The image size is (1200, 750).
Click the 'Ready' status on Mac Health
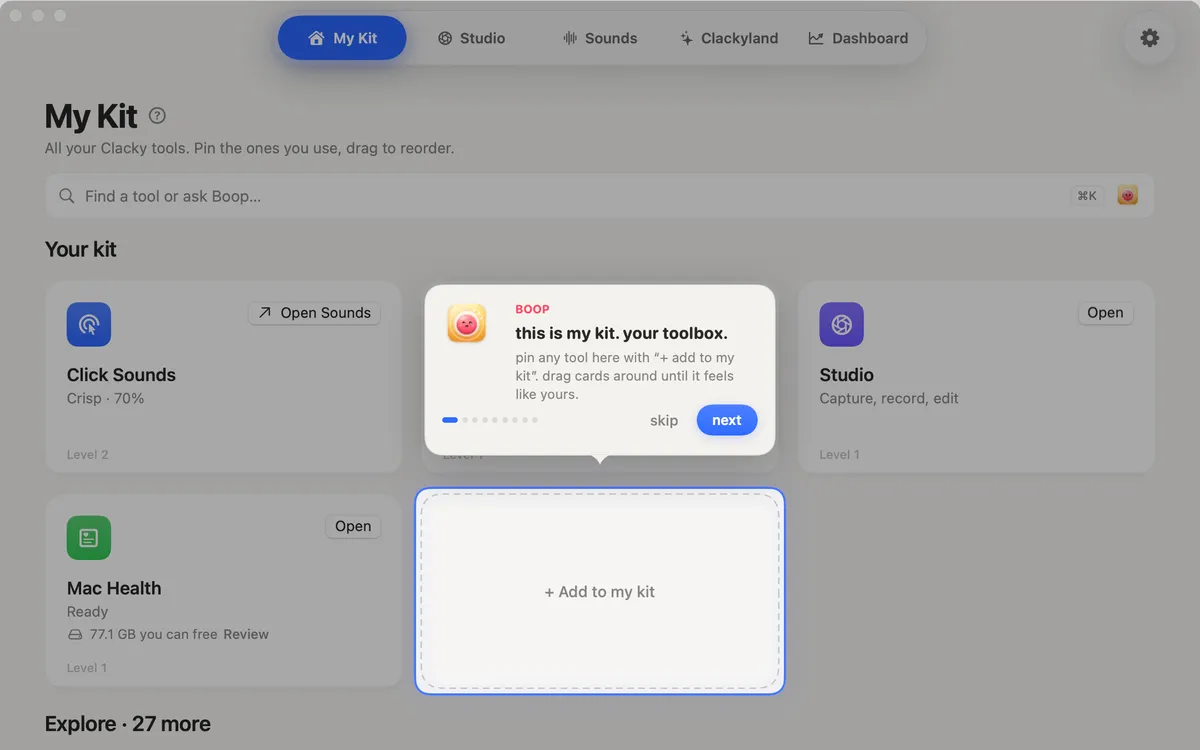(x=87, y=611)
